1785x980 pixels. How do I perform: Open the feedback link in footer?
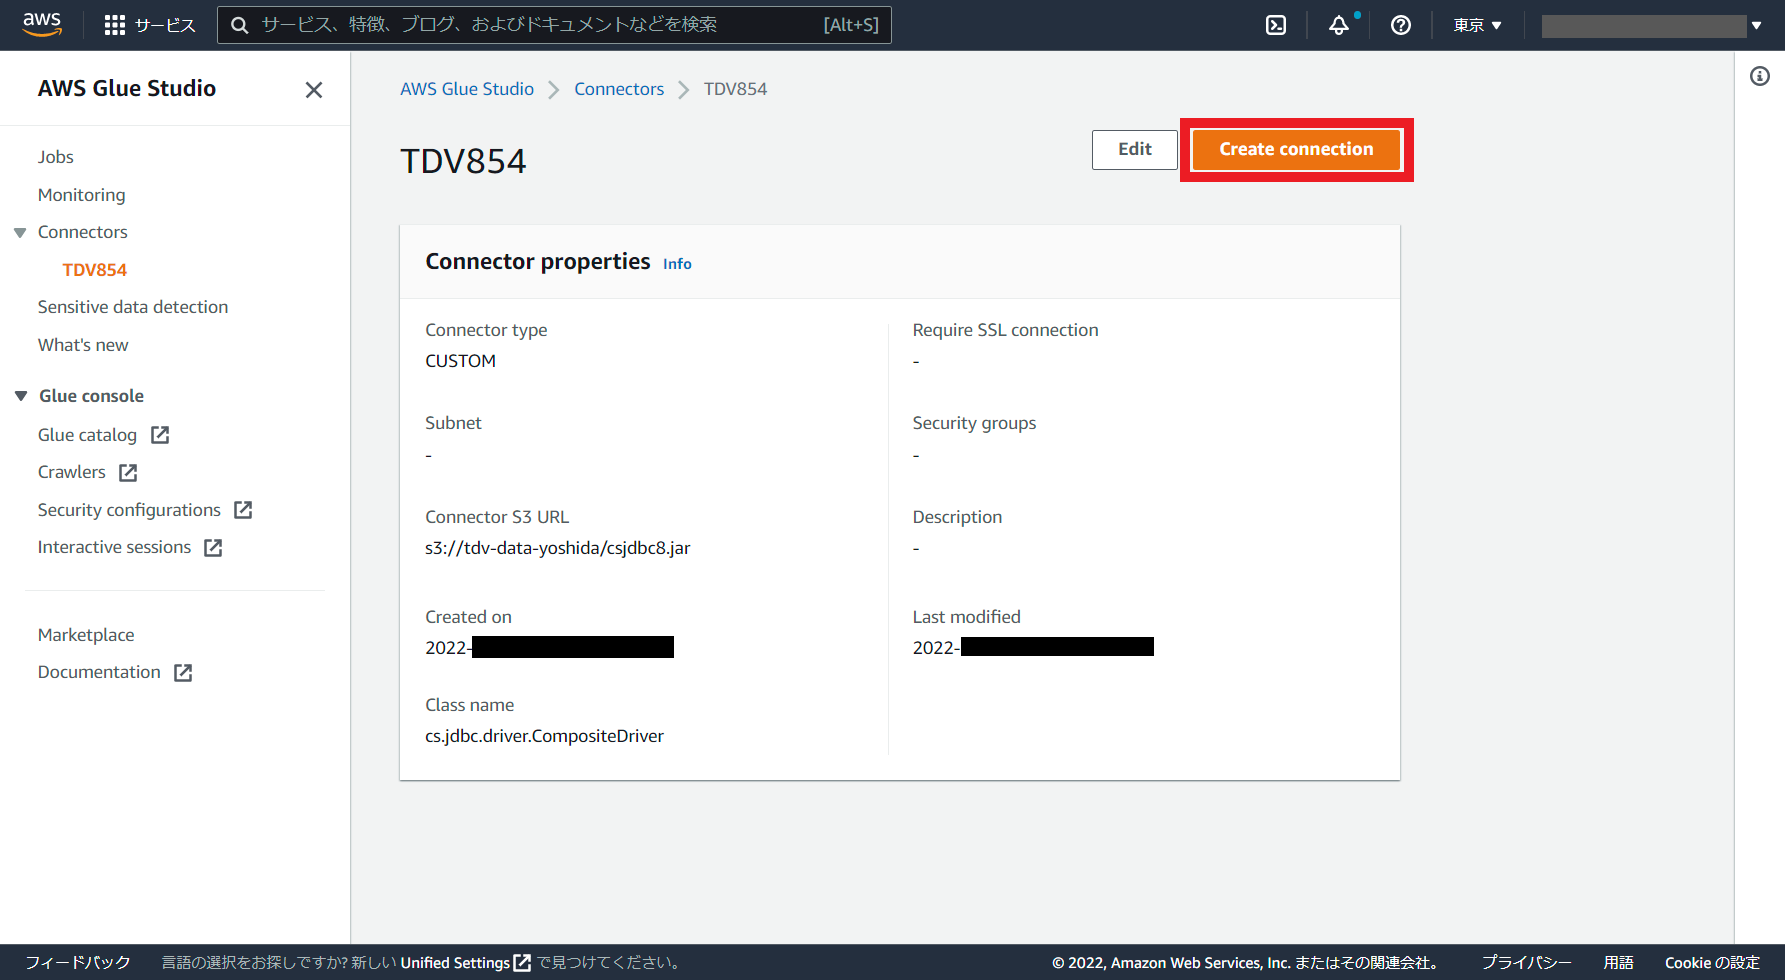click(x=78, y=962)
